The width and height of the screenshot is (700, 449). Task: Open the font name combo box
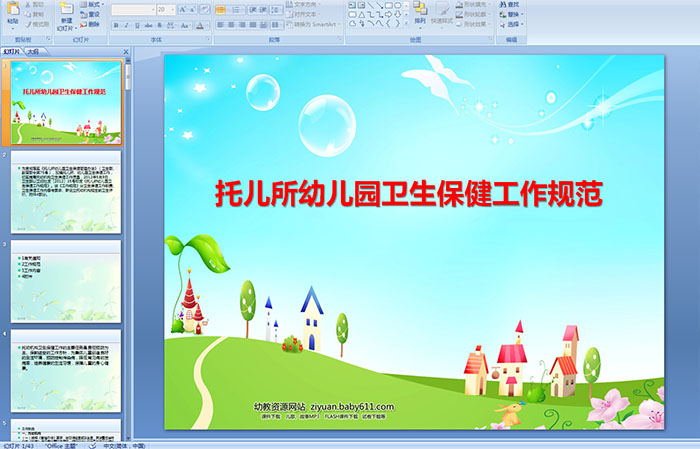click(x=133, y=9)
